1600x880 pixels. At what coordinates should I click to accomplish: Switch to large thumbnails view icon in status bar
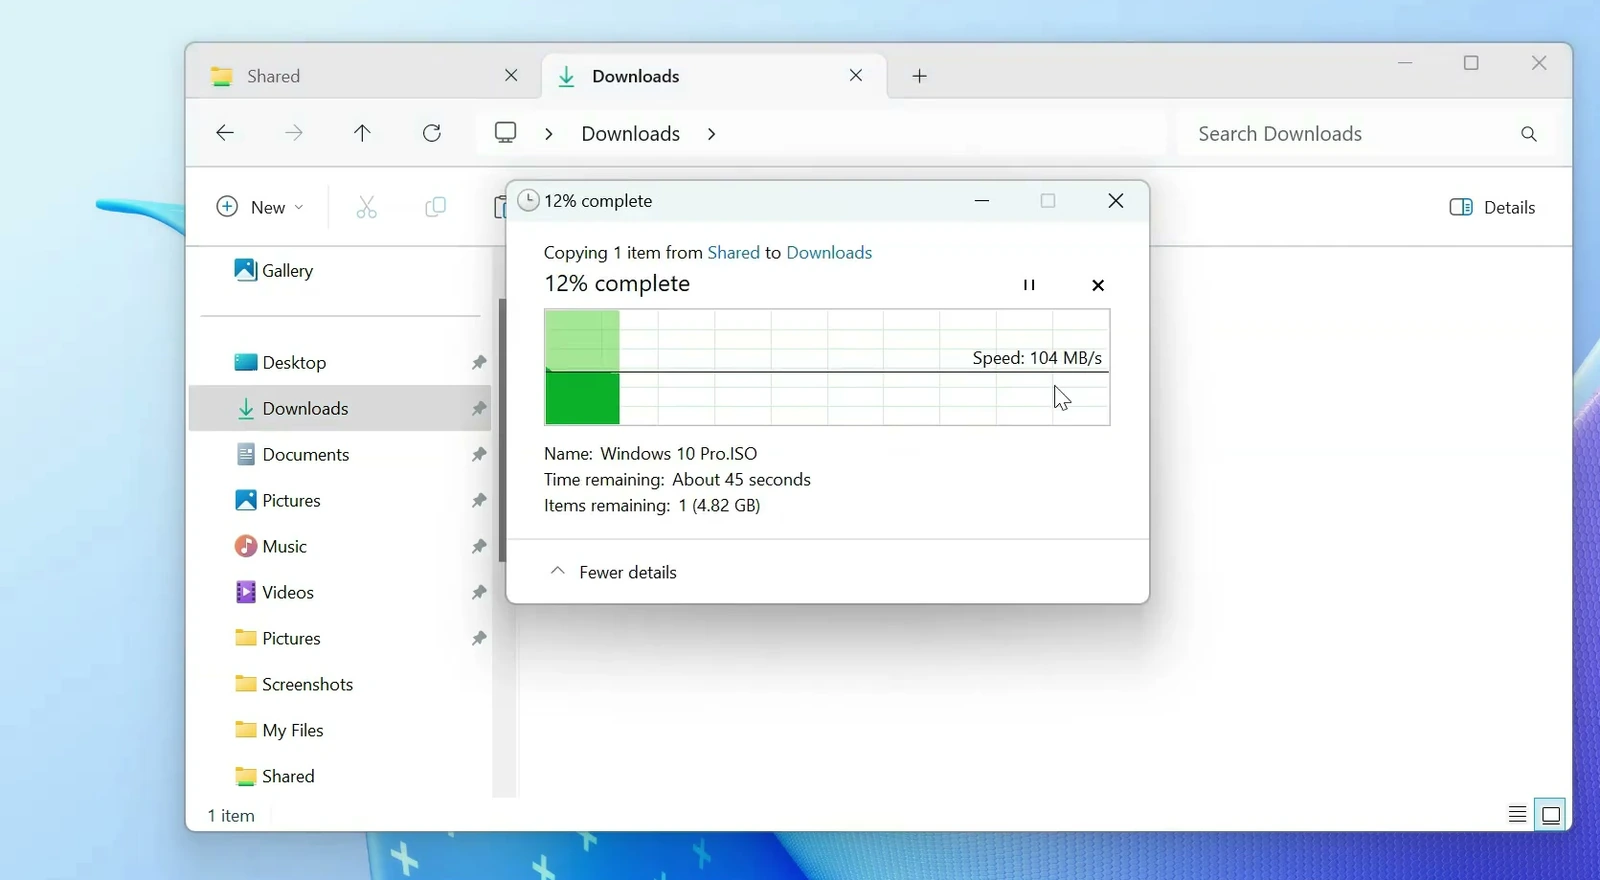1551,815
